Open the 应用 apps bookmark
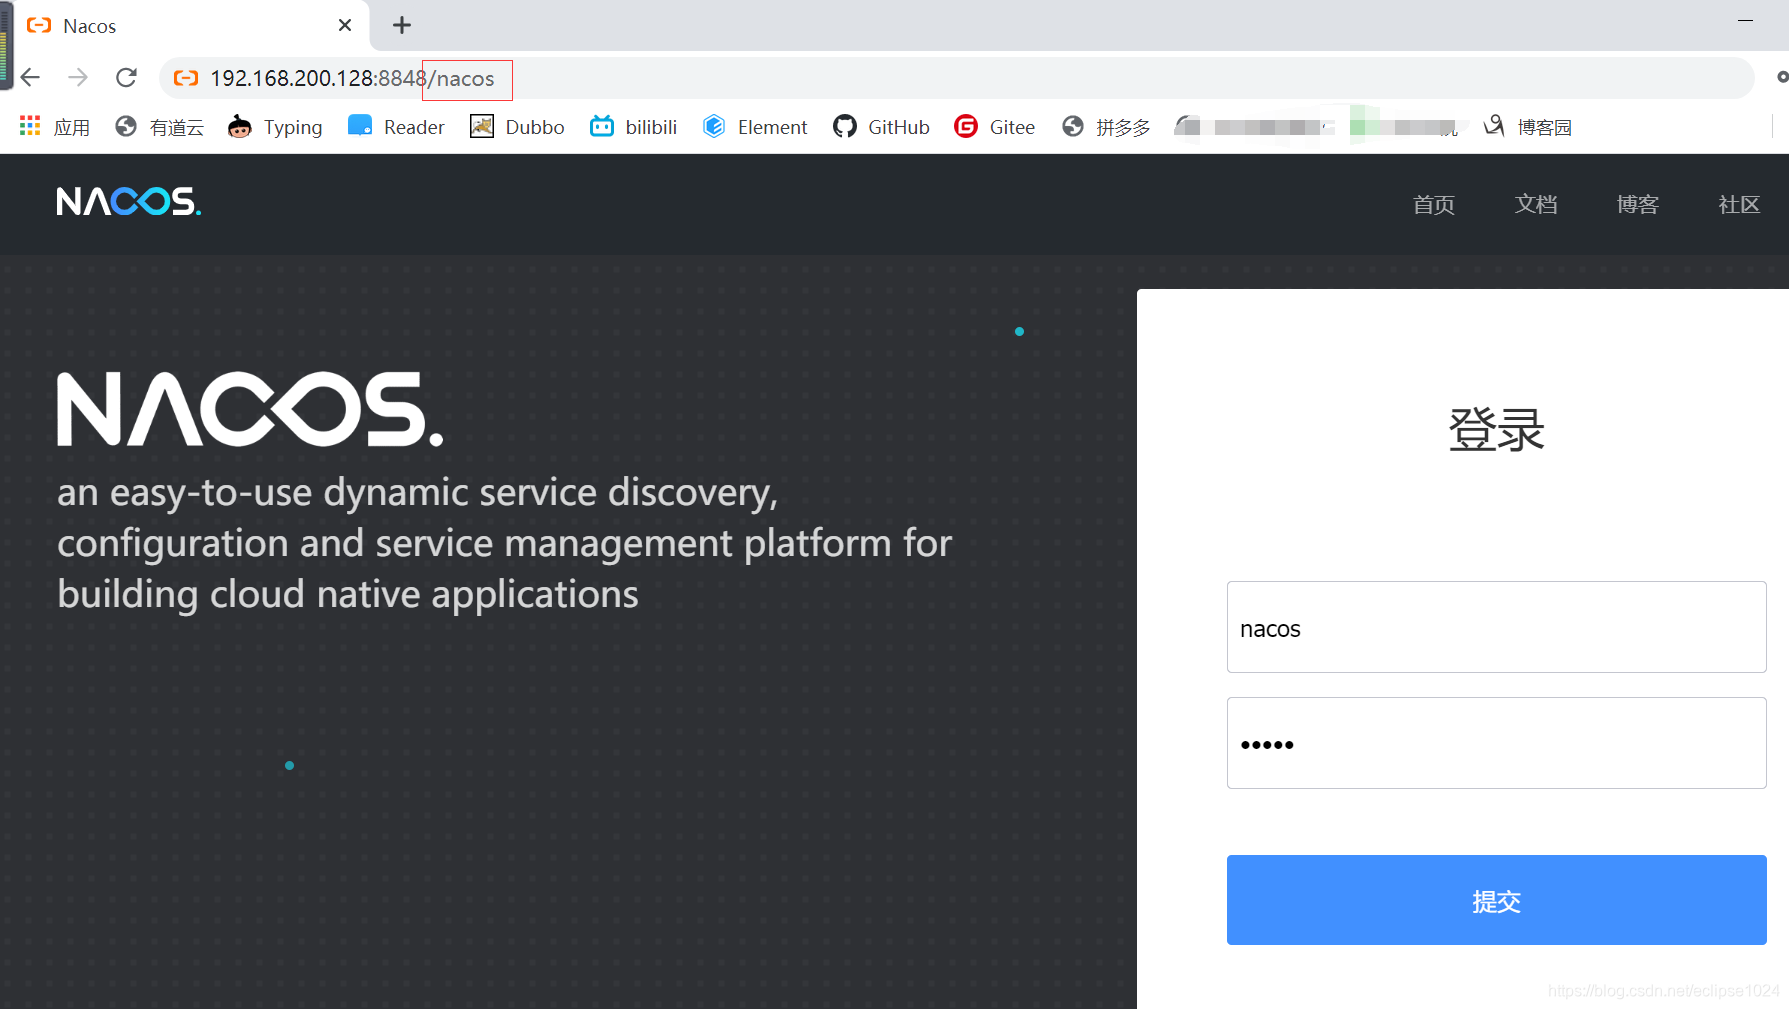The width and height of the screenshot is (1789, 1009). (55, 127)
